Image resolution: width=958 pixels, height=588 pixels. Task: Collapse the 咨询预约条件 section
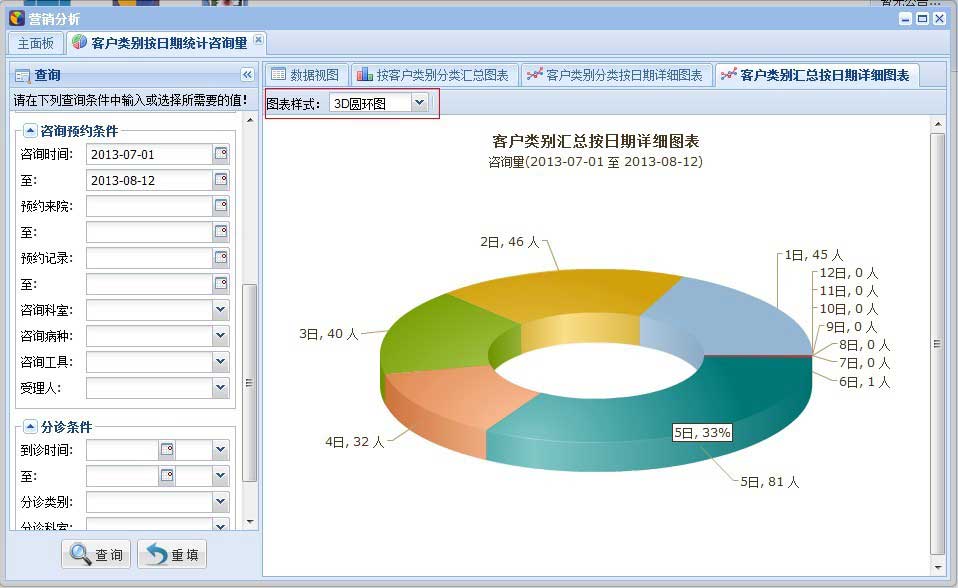(x=30, y=130)
